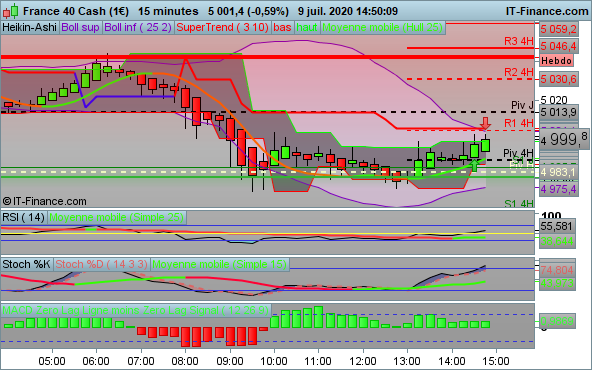Click the red 'bas' SuperTrend label

coord(282,28)
